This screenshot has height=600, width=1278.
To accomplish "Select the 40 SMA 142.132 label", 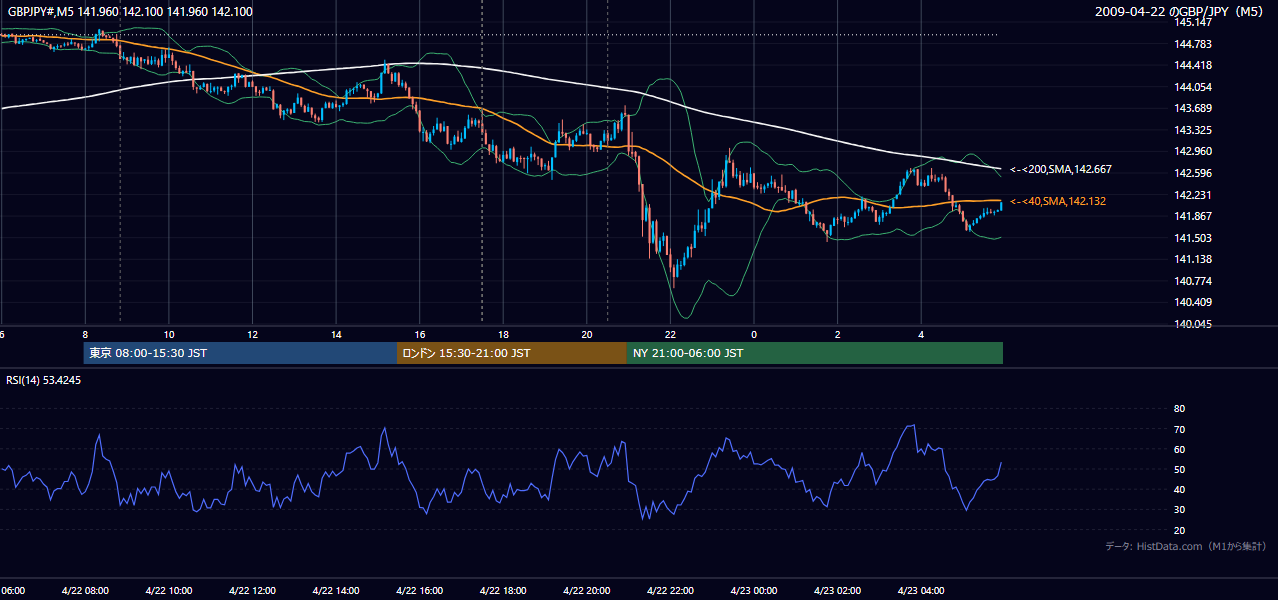I will pos(1058,201).
